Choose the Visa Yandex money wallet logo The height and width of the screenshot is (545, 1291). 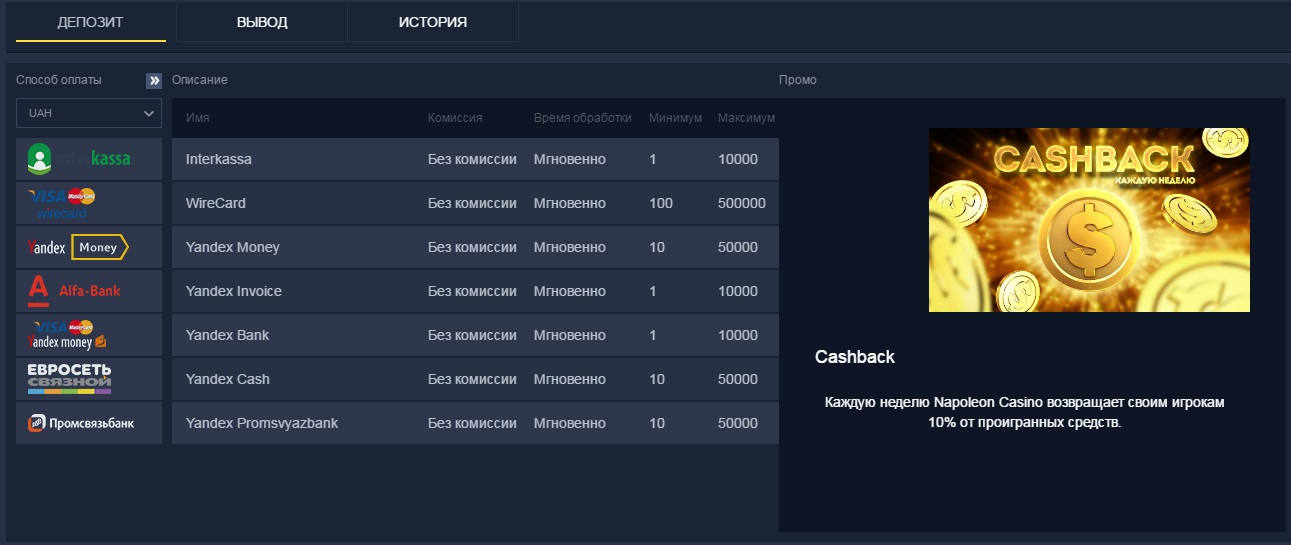89,335
